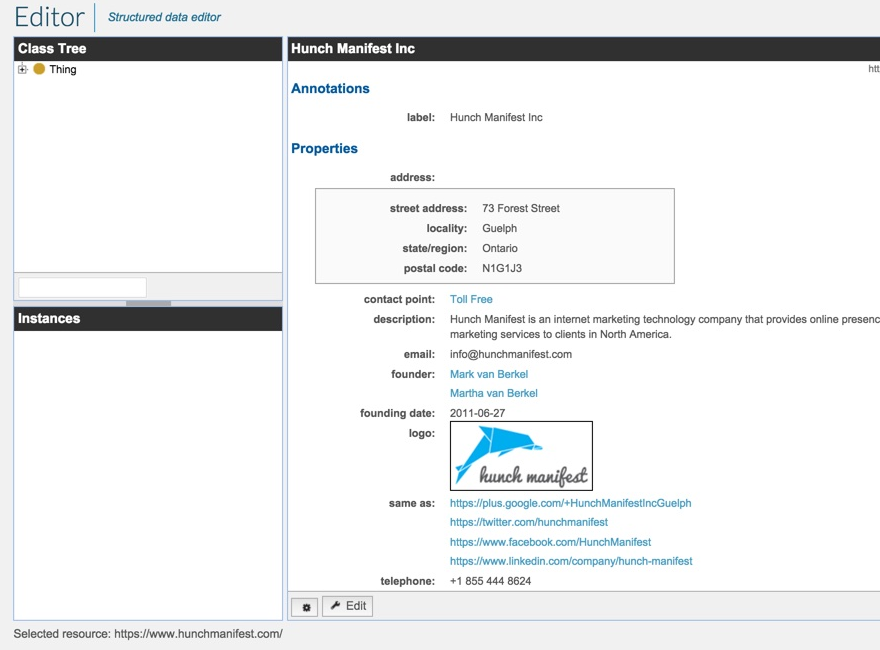
Task: Open the LinkedIn hunch-manifest link
Action: click(571, 561)
